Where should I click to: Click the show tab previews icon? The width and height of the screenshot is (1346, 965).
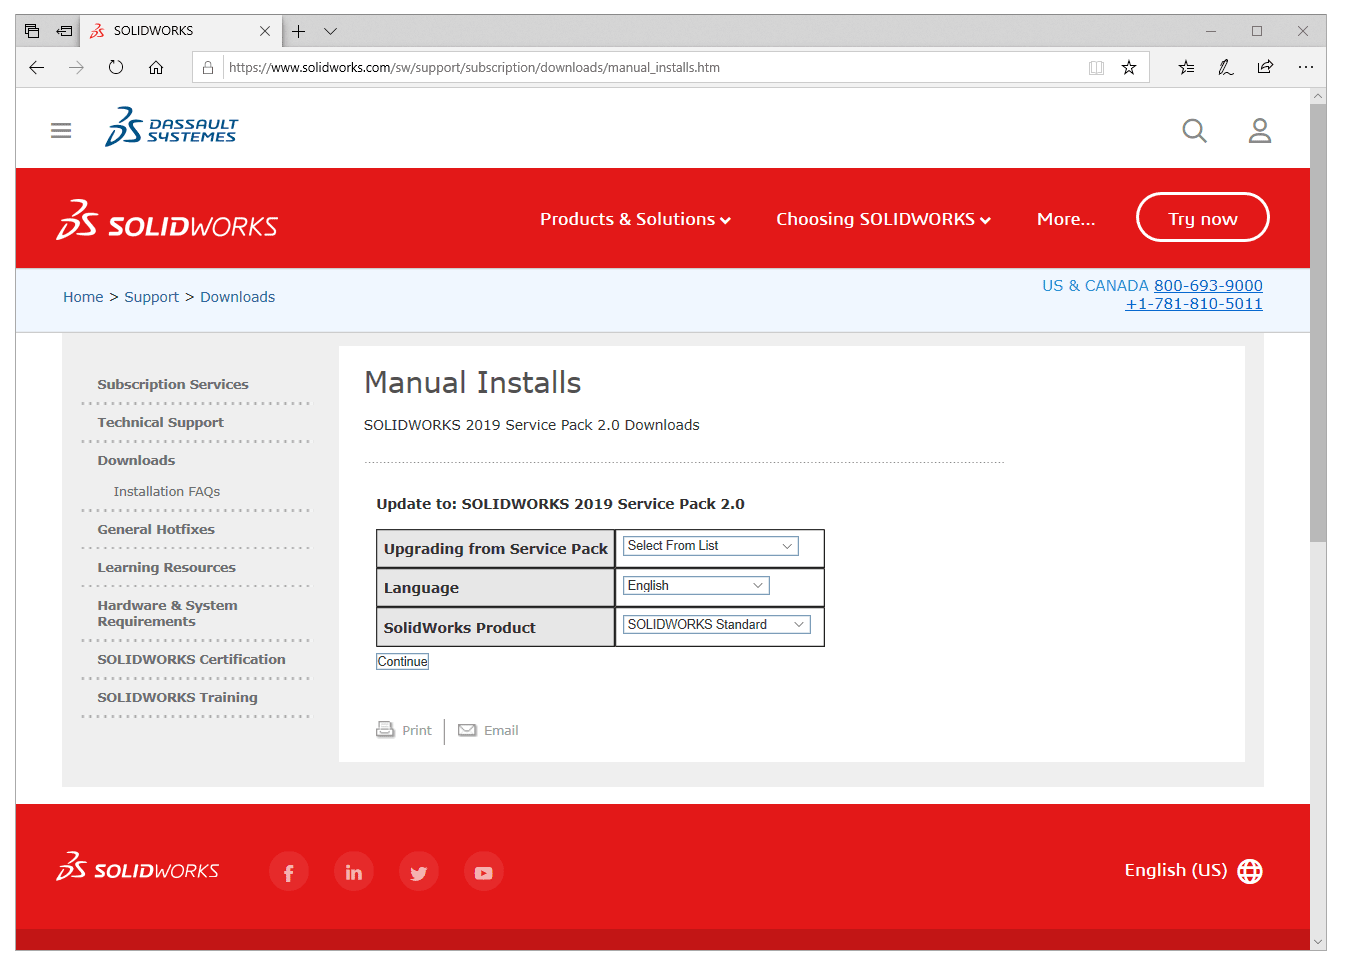click(32, 31)
